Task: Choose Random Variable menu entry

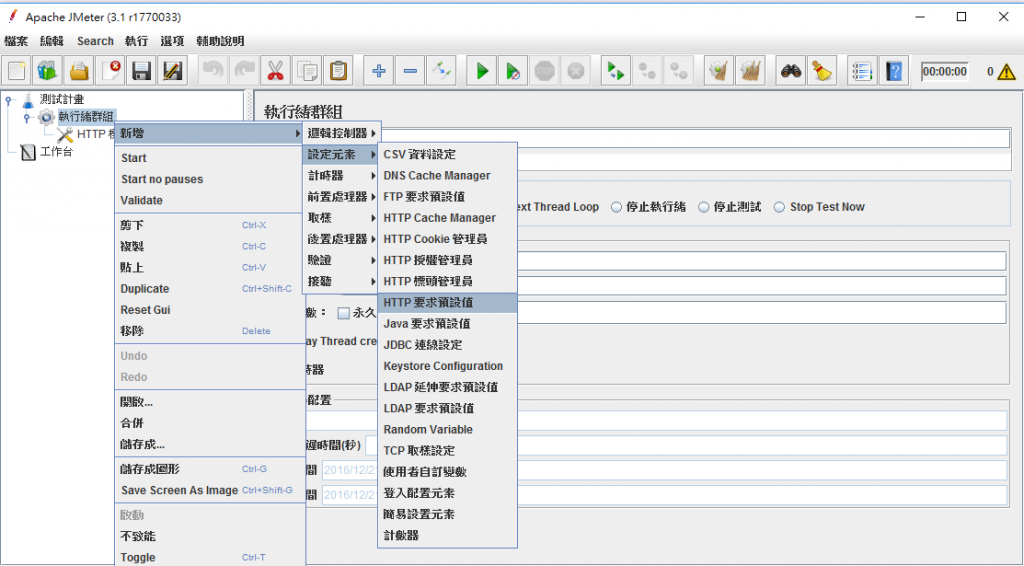Action: 447,430
